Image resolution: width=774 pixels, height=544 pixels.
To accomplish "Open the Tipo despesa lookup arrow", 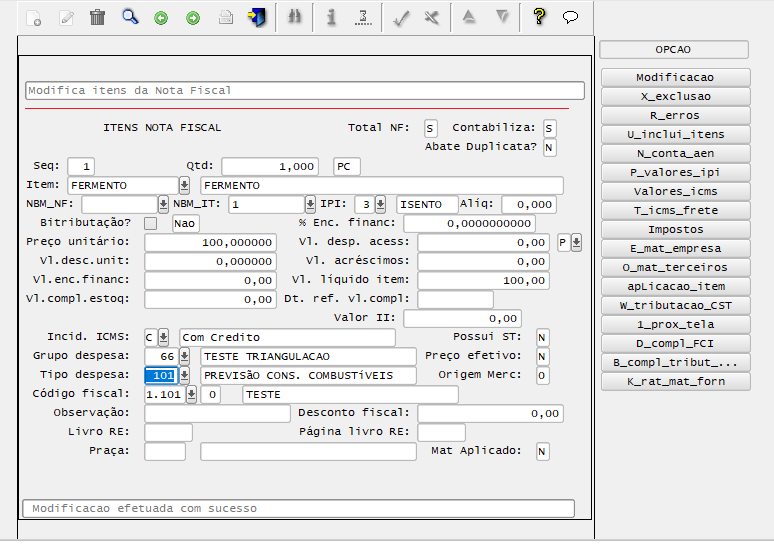I will pyautogui.click(x=184, y=376).
